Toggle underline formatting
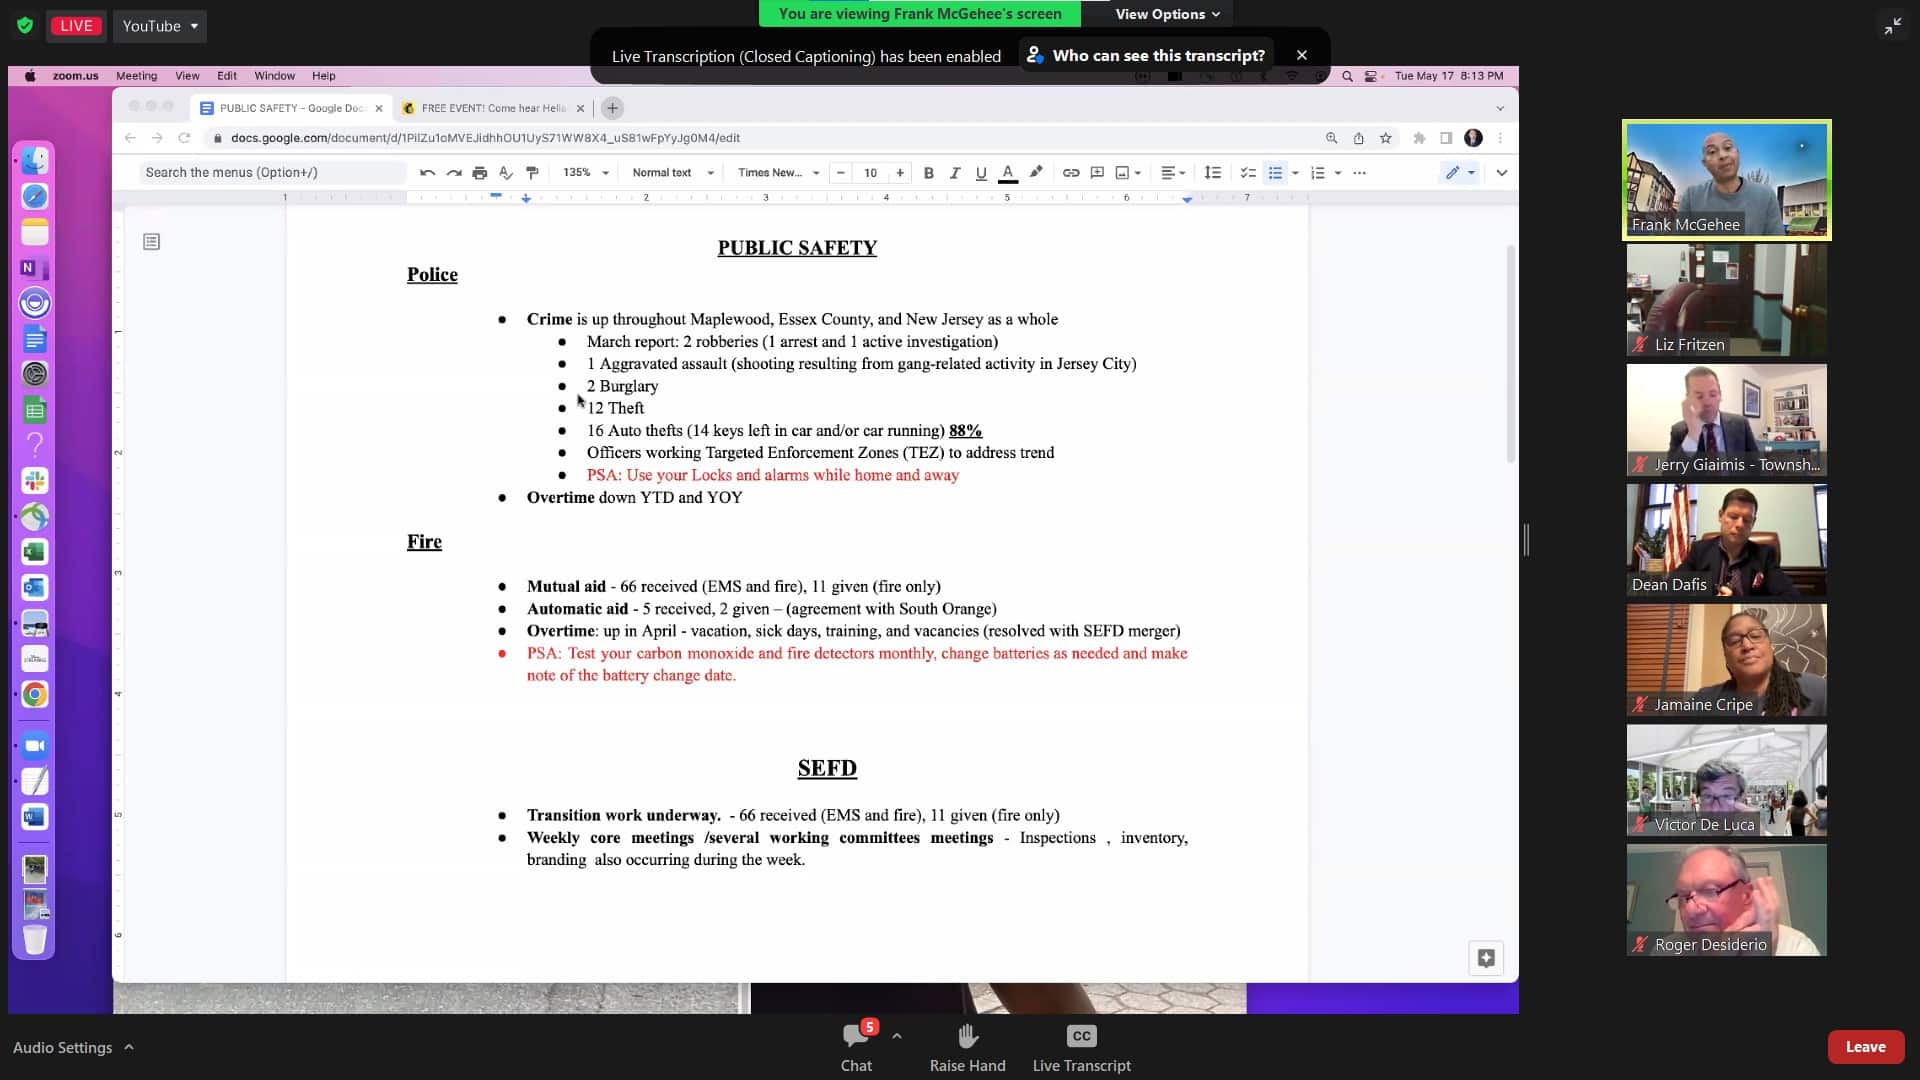Viewport: 1920px width, 1080px height. (981, 173)
